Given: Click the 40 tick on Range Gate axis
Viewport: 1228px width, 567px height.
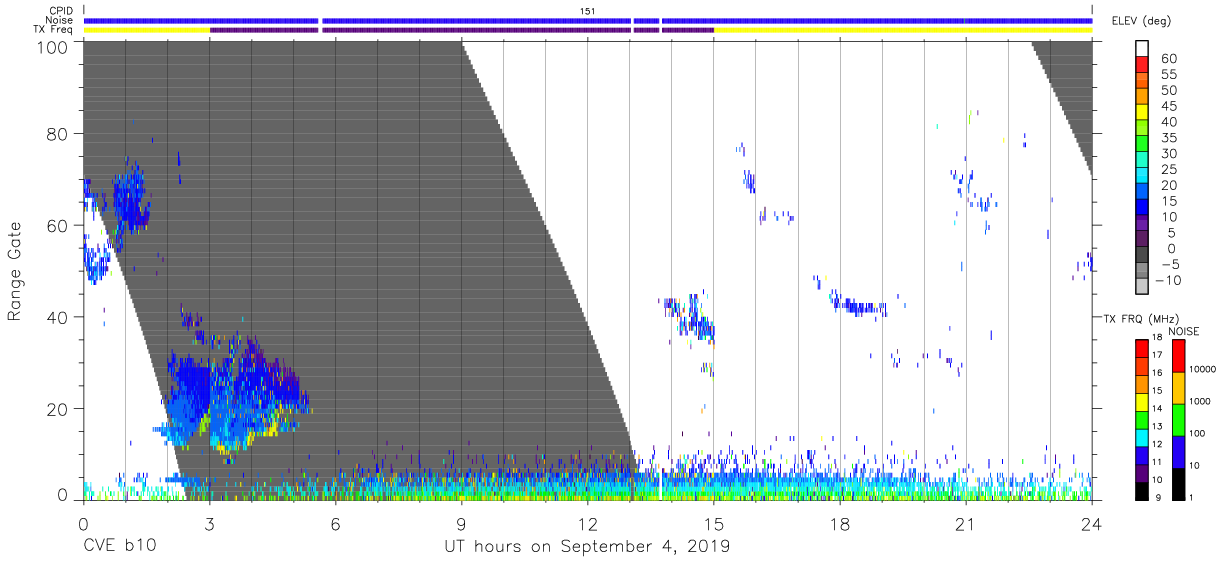Looking at the screenshot, I should (x=58, y=317).
